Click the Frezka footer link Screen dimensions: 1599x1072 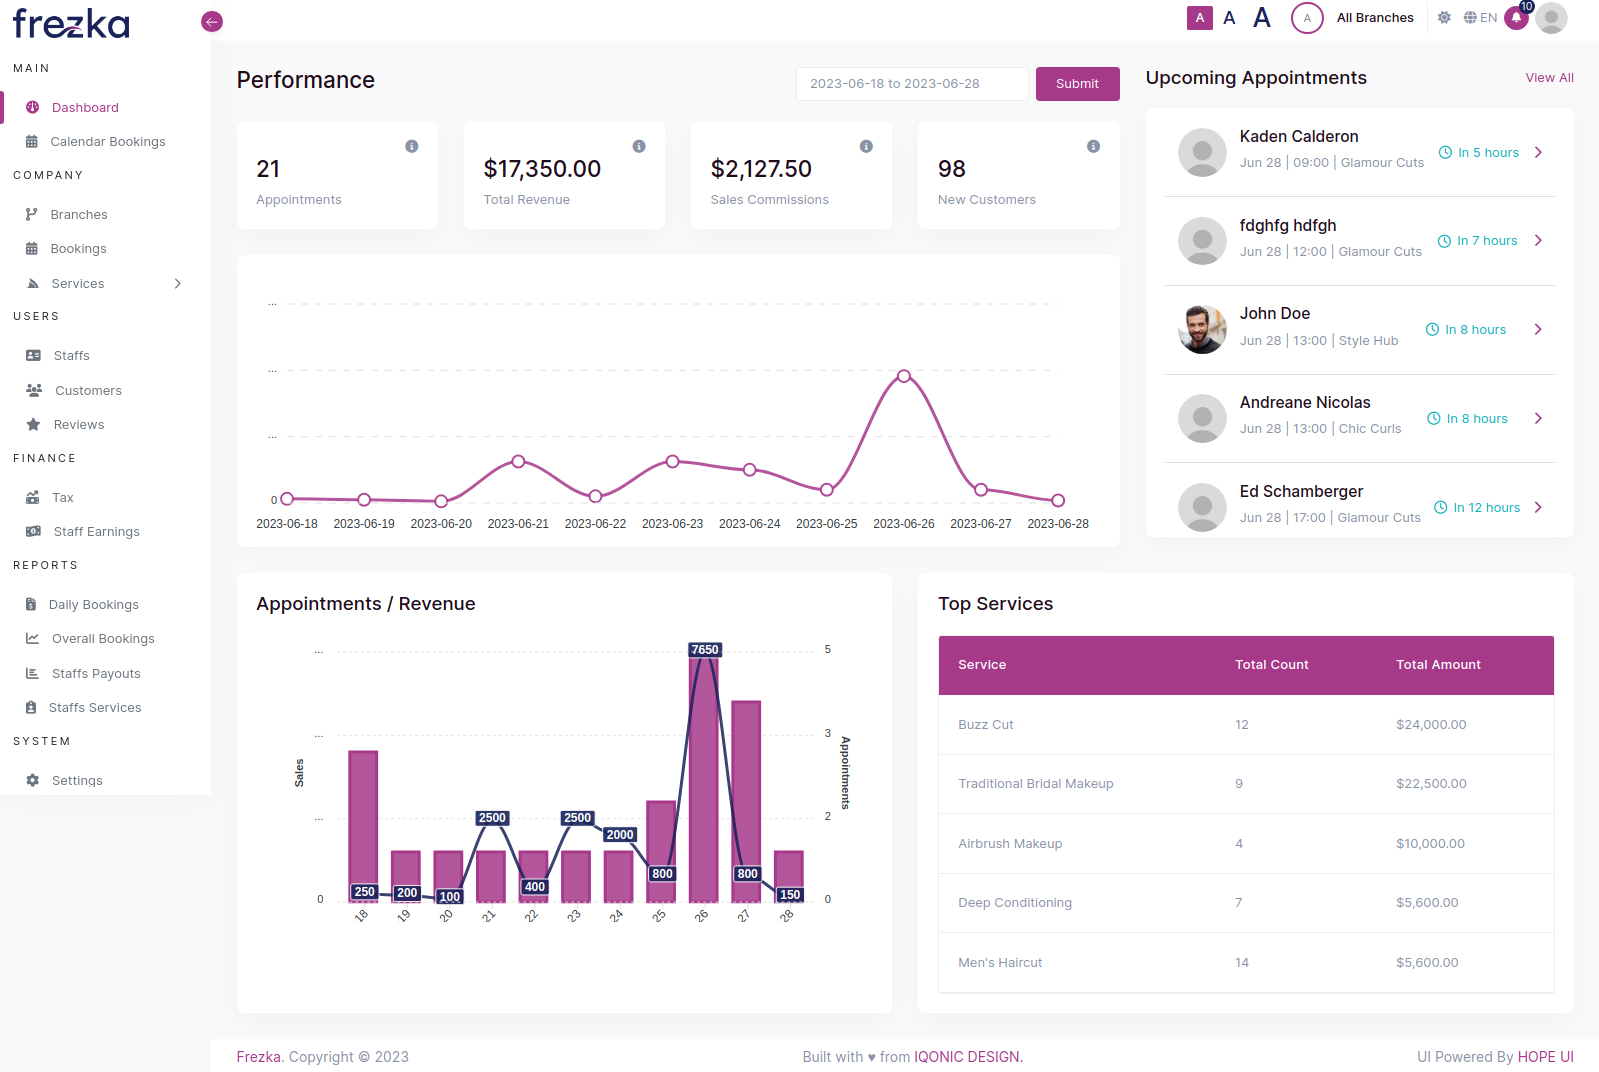(x=259, y=1057)
